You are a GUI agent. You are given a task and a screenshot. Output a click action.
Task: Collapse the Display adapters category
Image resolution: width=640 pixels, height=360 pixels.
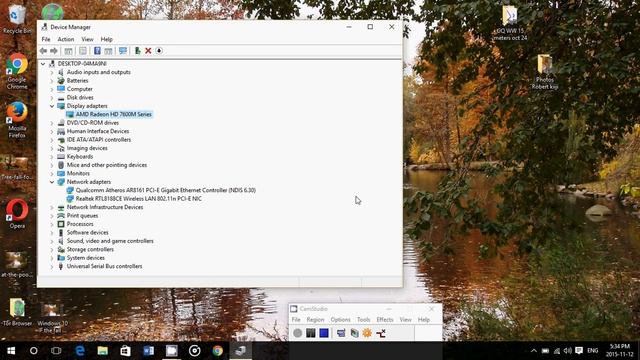point(52,106)
